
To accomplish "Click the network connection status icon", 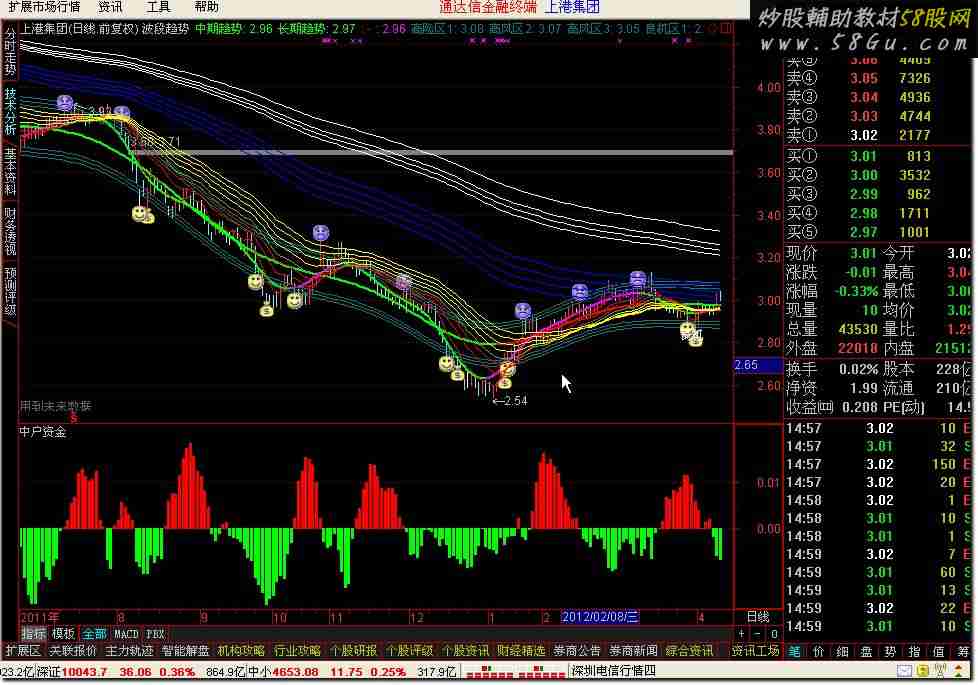I will (x=941, y=671).
